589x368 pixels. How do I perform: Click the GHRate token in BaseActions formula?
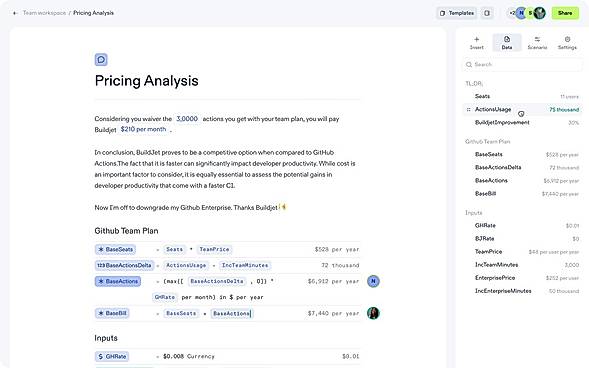tap(165, 297)
